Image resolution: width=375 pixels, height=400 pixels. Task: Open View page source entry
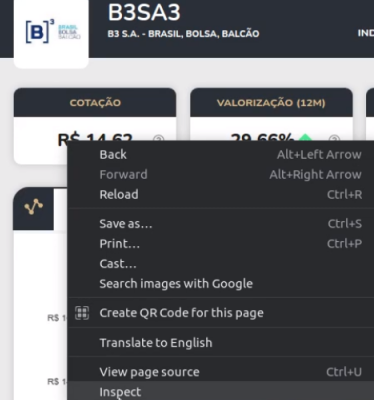[x=221, y=372]
